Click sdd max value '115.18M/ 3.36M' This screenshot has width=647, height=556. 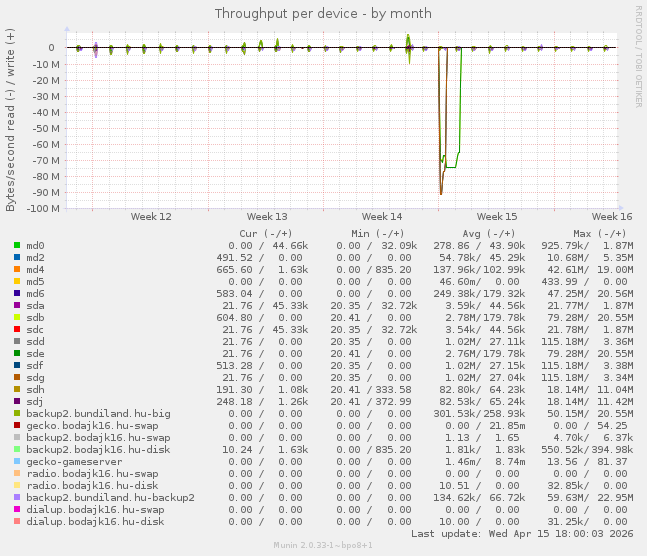click(x=587, y=341)
